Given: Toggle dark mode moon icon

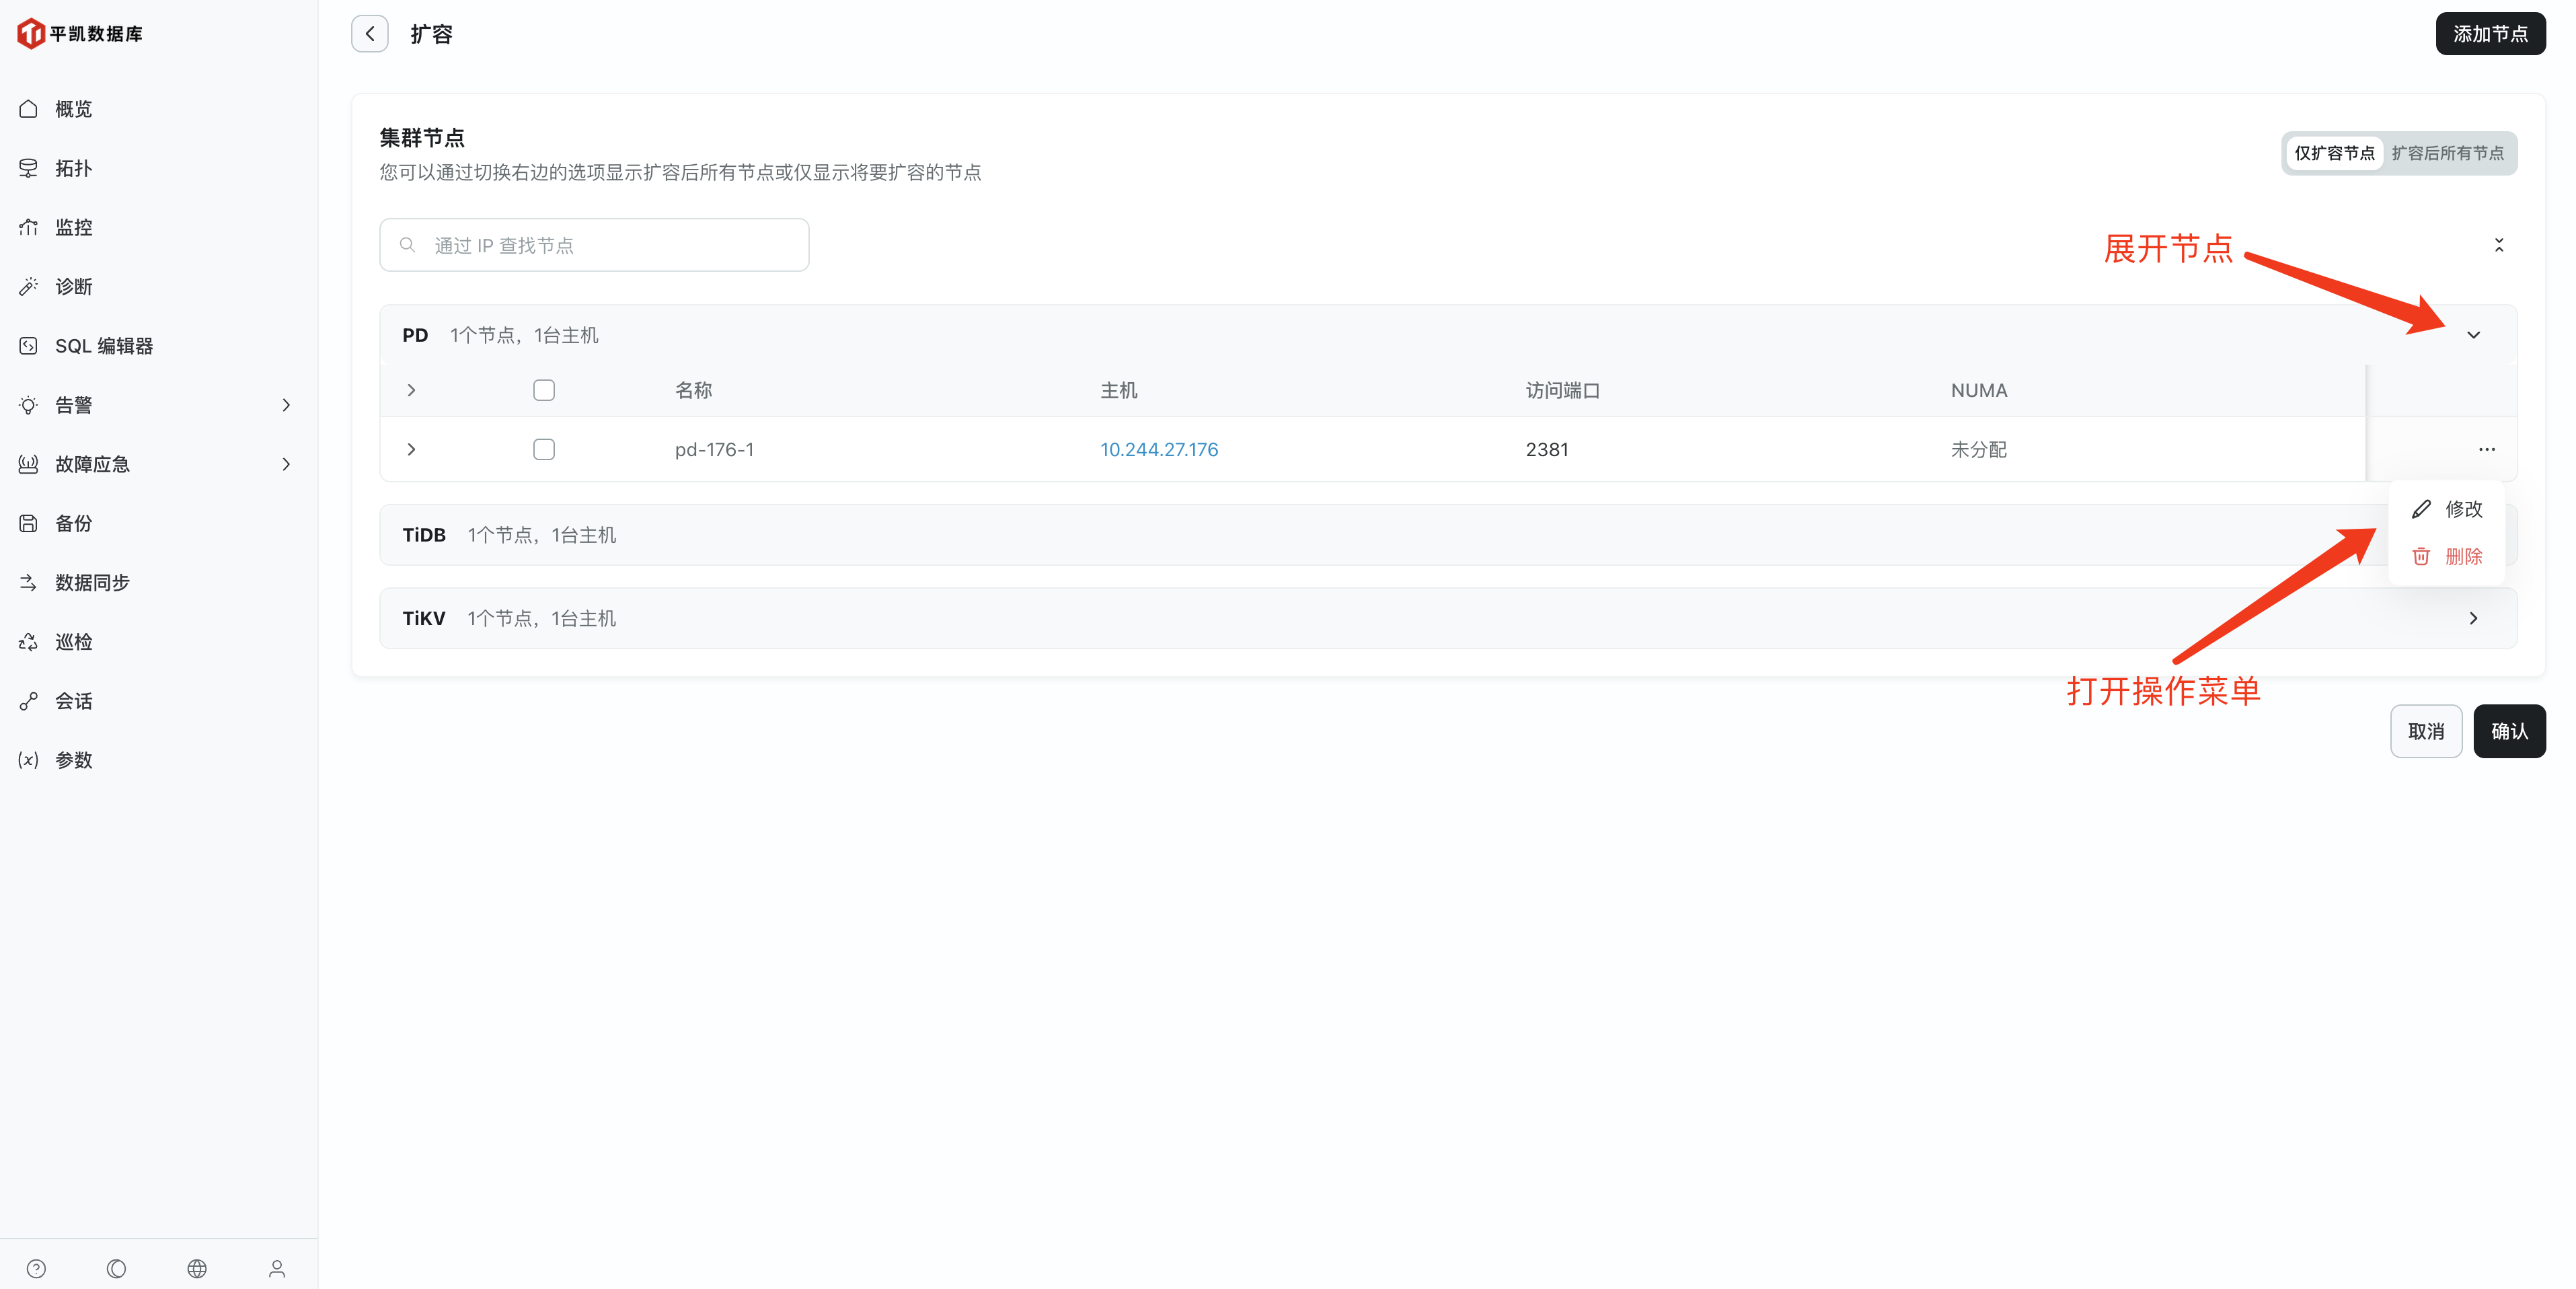Looking at the screenshot, I should click(116, 1268).
